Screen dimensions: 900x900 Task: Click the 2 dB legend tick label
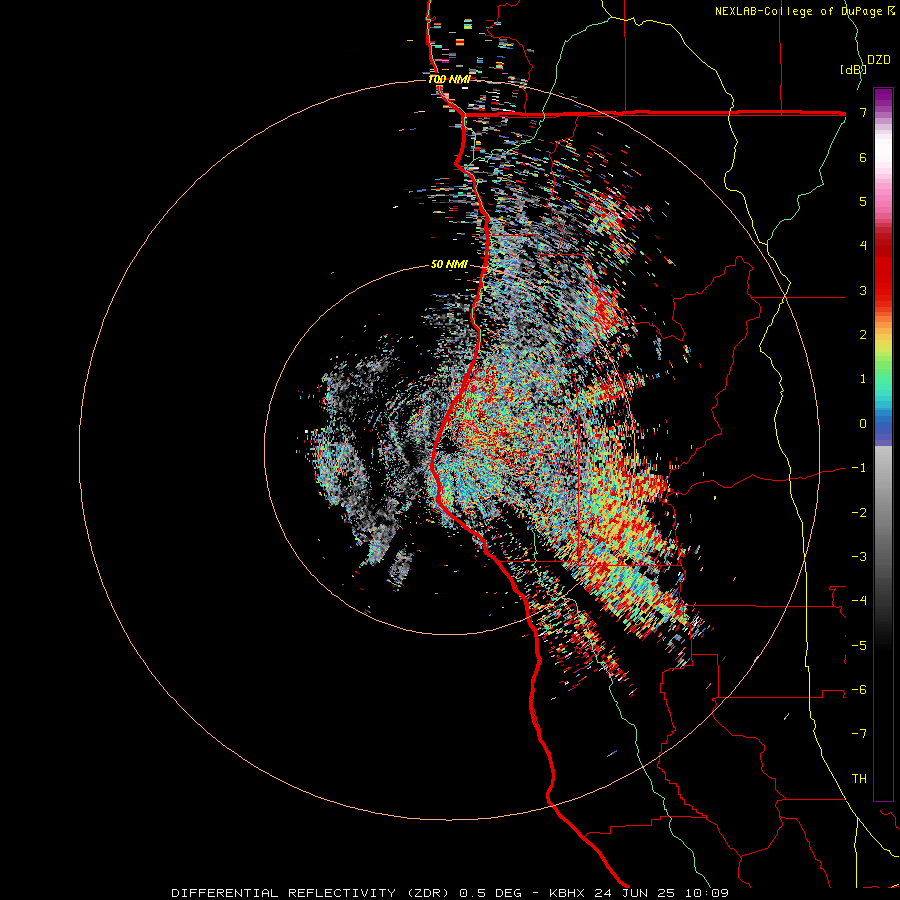863,335
